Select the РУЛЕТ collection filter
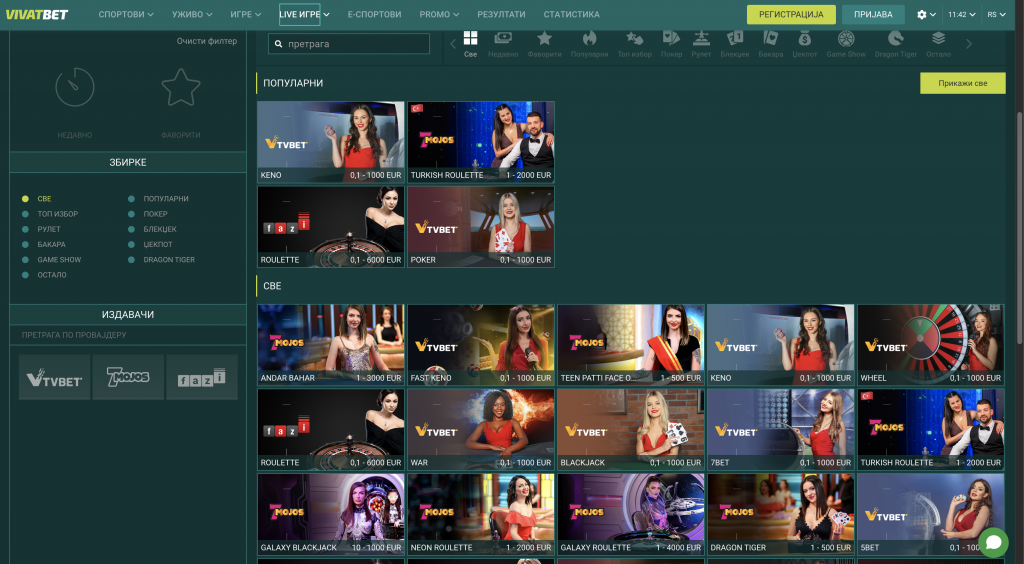The height and width of the screenshot is (564, 1024). click(42, 229)
